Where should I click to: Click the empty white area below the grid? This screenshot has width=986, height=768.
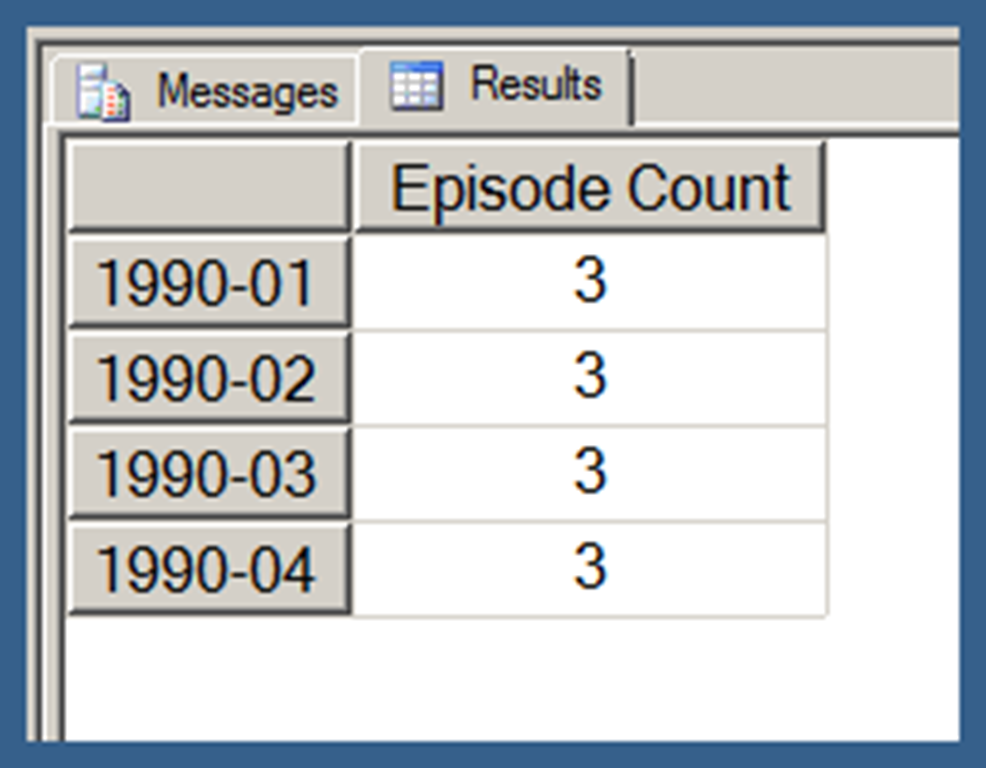pos(500,680)
